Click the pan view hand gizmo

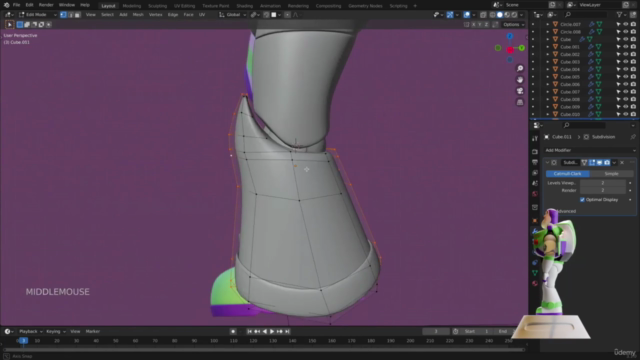(520, 80)
